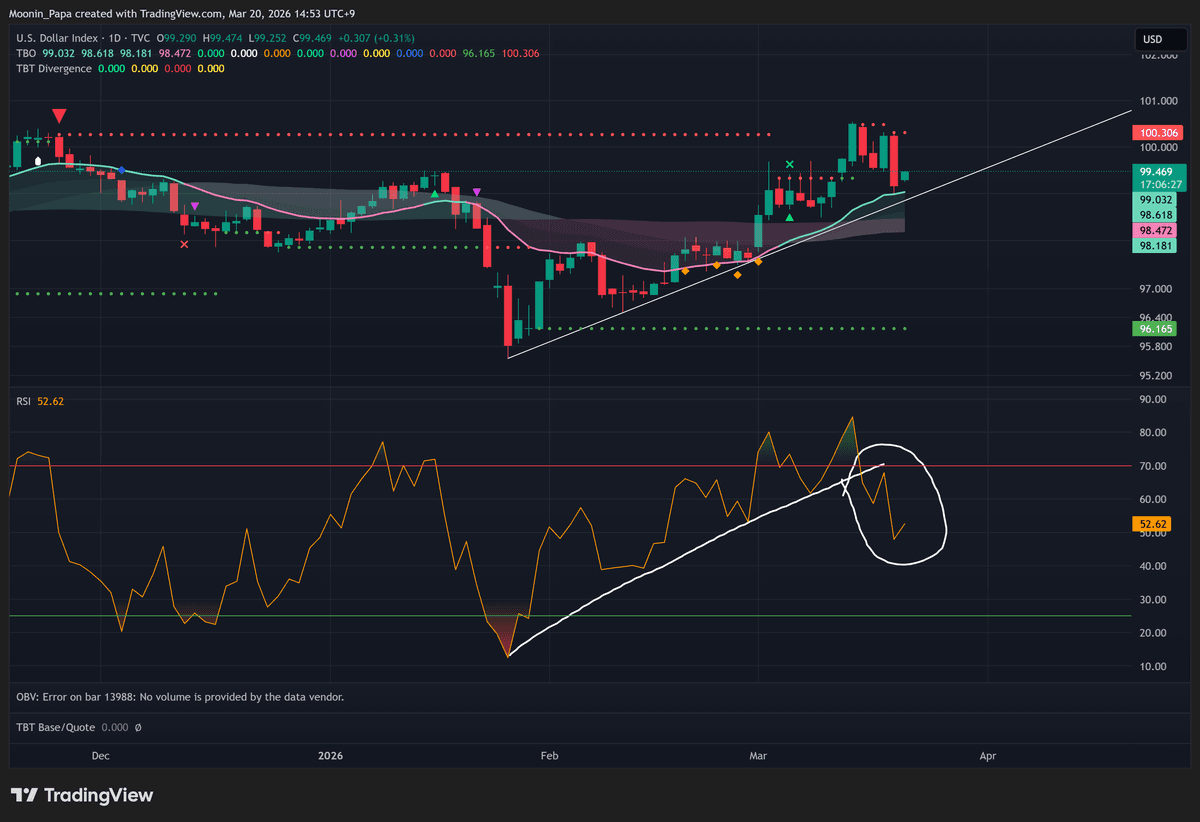Click the TBT Divergence indicator legend
The height and width of the screenshot is (822, 1200).
point(53,68)
